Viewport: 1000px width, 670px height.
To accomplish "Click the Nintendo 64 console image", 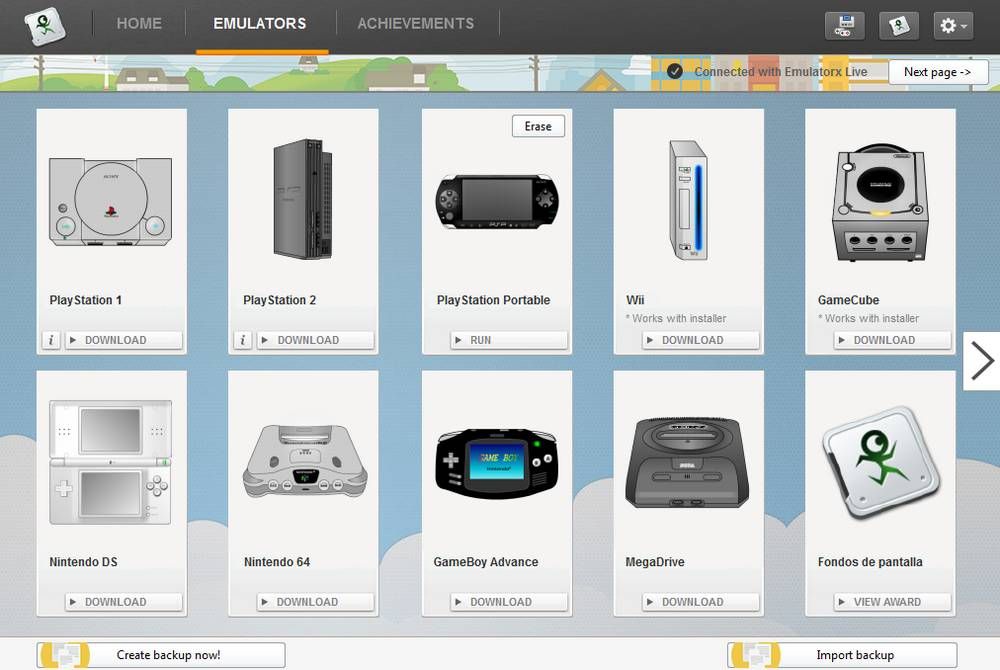I will click(x=305, y=460).
